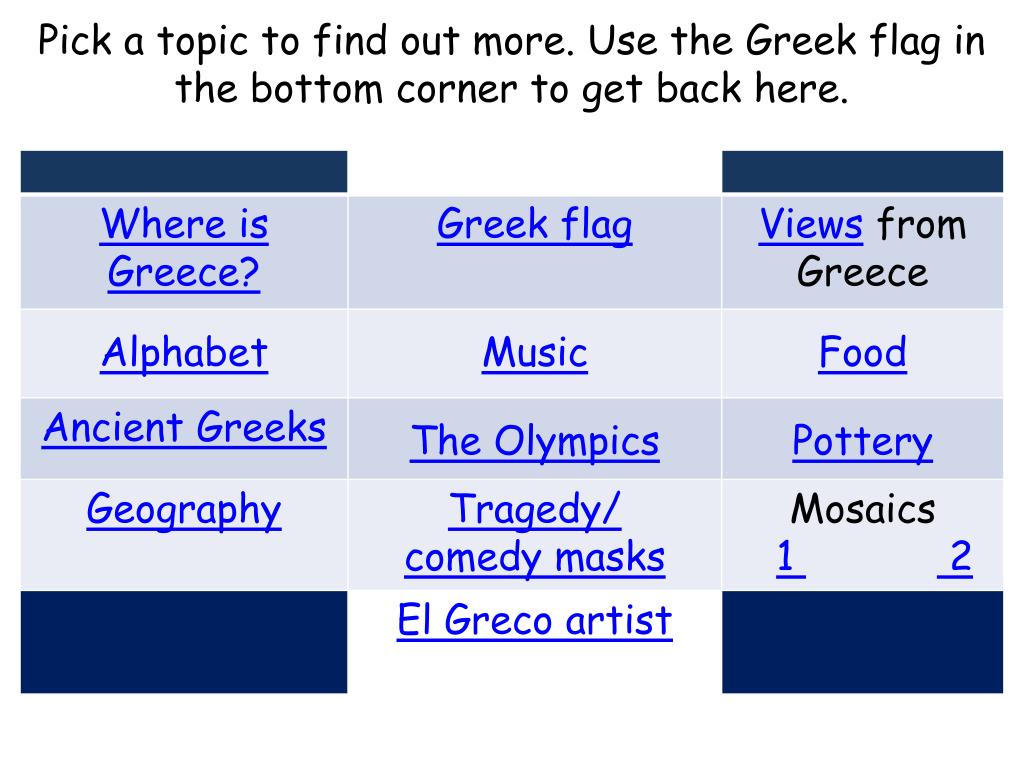
Task: Click the navy block below Mosaics
Action: click(x=863, y=642)
